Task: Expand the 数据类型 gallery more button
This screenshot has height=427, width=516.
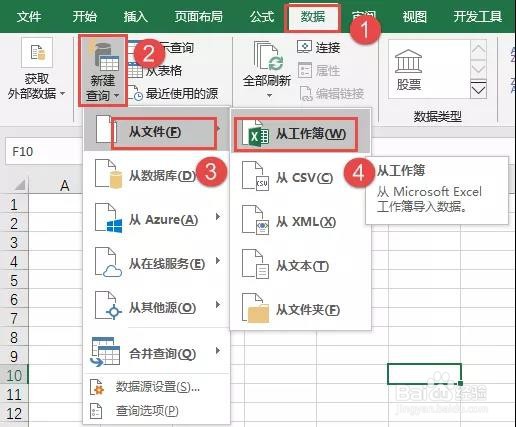Action: 478,90
